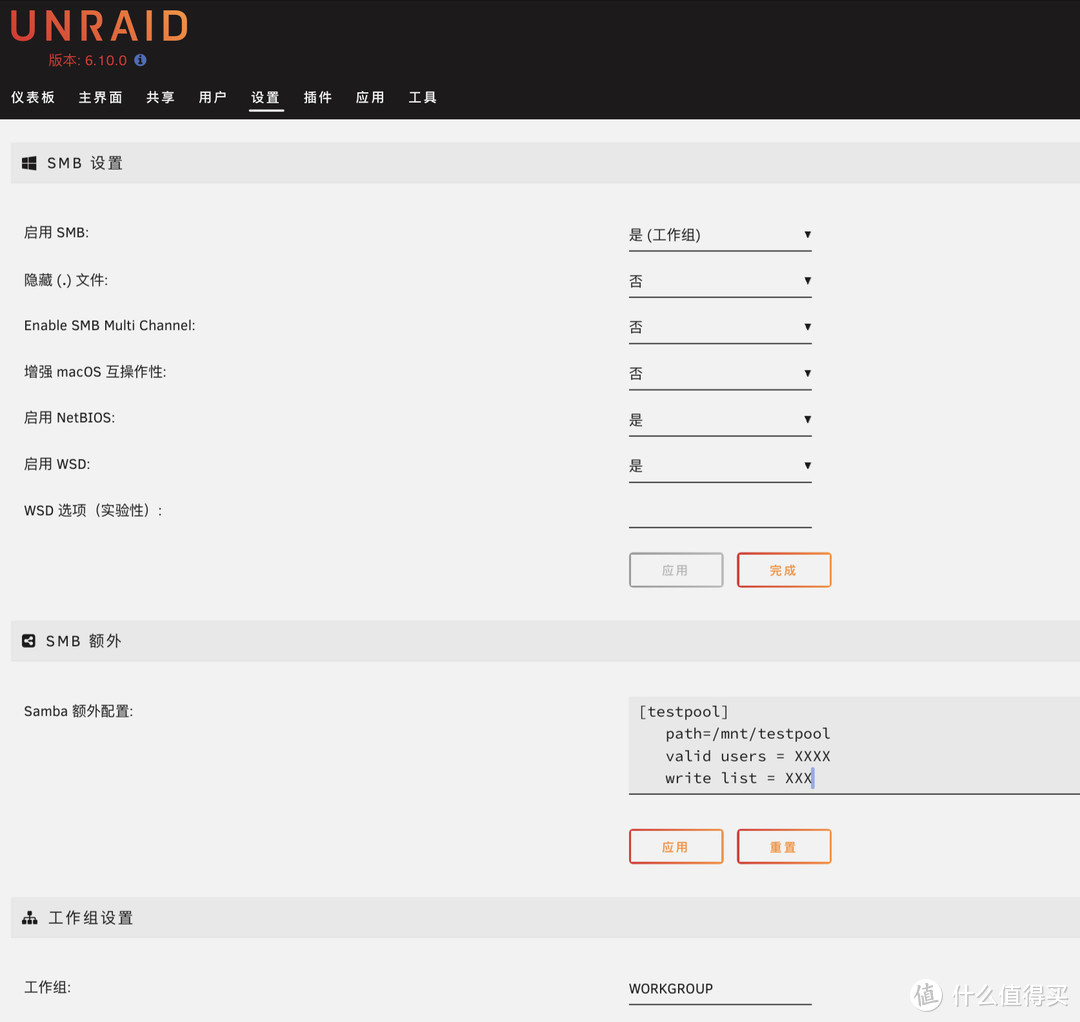Click the 完成 button
1080x1022 pixels.
click(784, 569)
